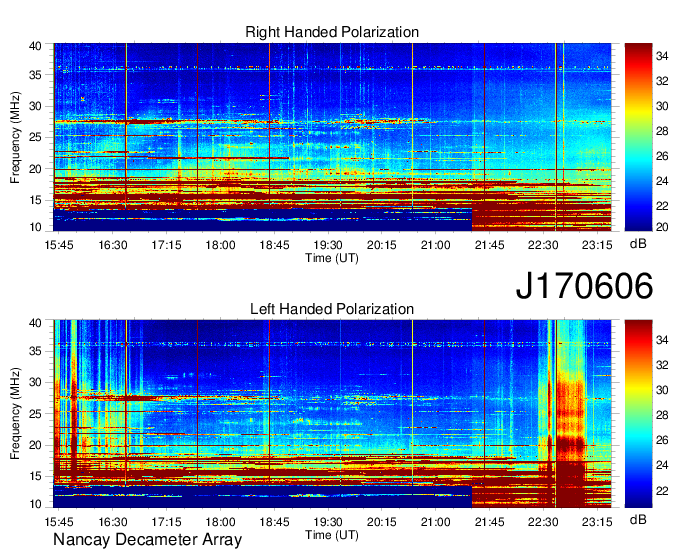Click the right-handed spectrogram image
Viewport: 680px width, 552px height.
pyautogui.click(x=332, y=137)
